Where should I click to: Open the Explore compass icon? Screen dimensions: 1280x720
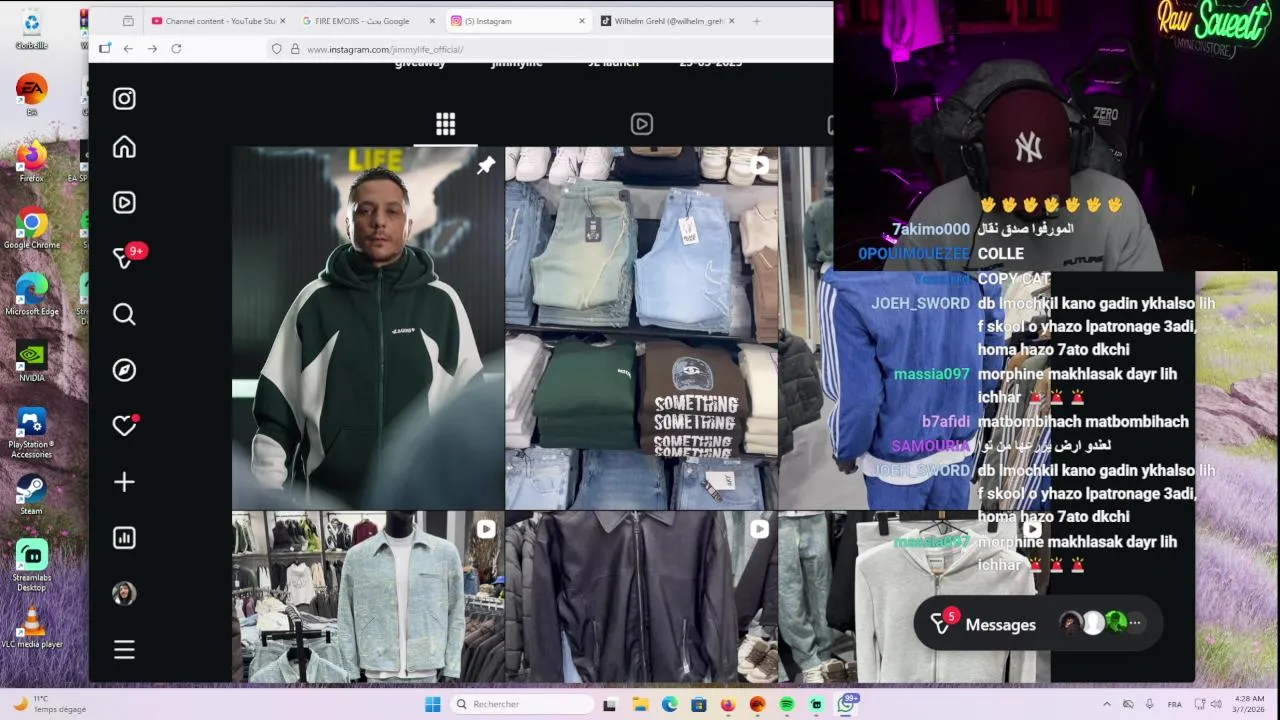pyautogui.click(x=124, y=370)
